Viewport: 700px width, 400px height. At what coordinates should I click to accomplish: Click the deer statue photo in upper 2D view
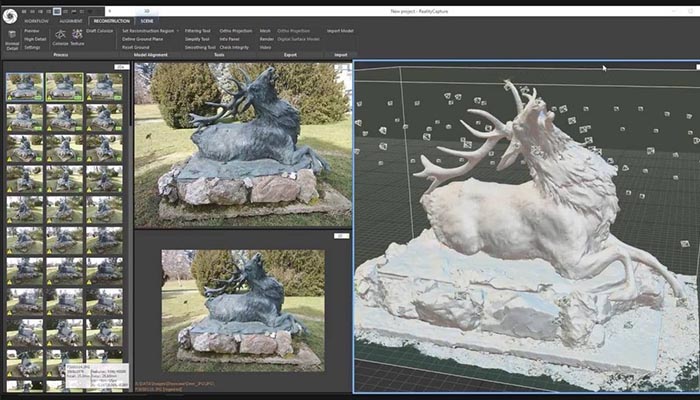point(243,145)
